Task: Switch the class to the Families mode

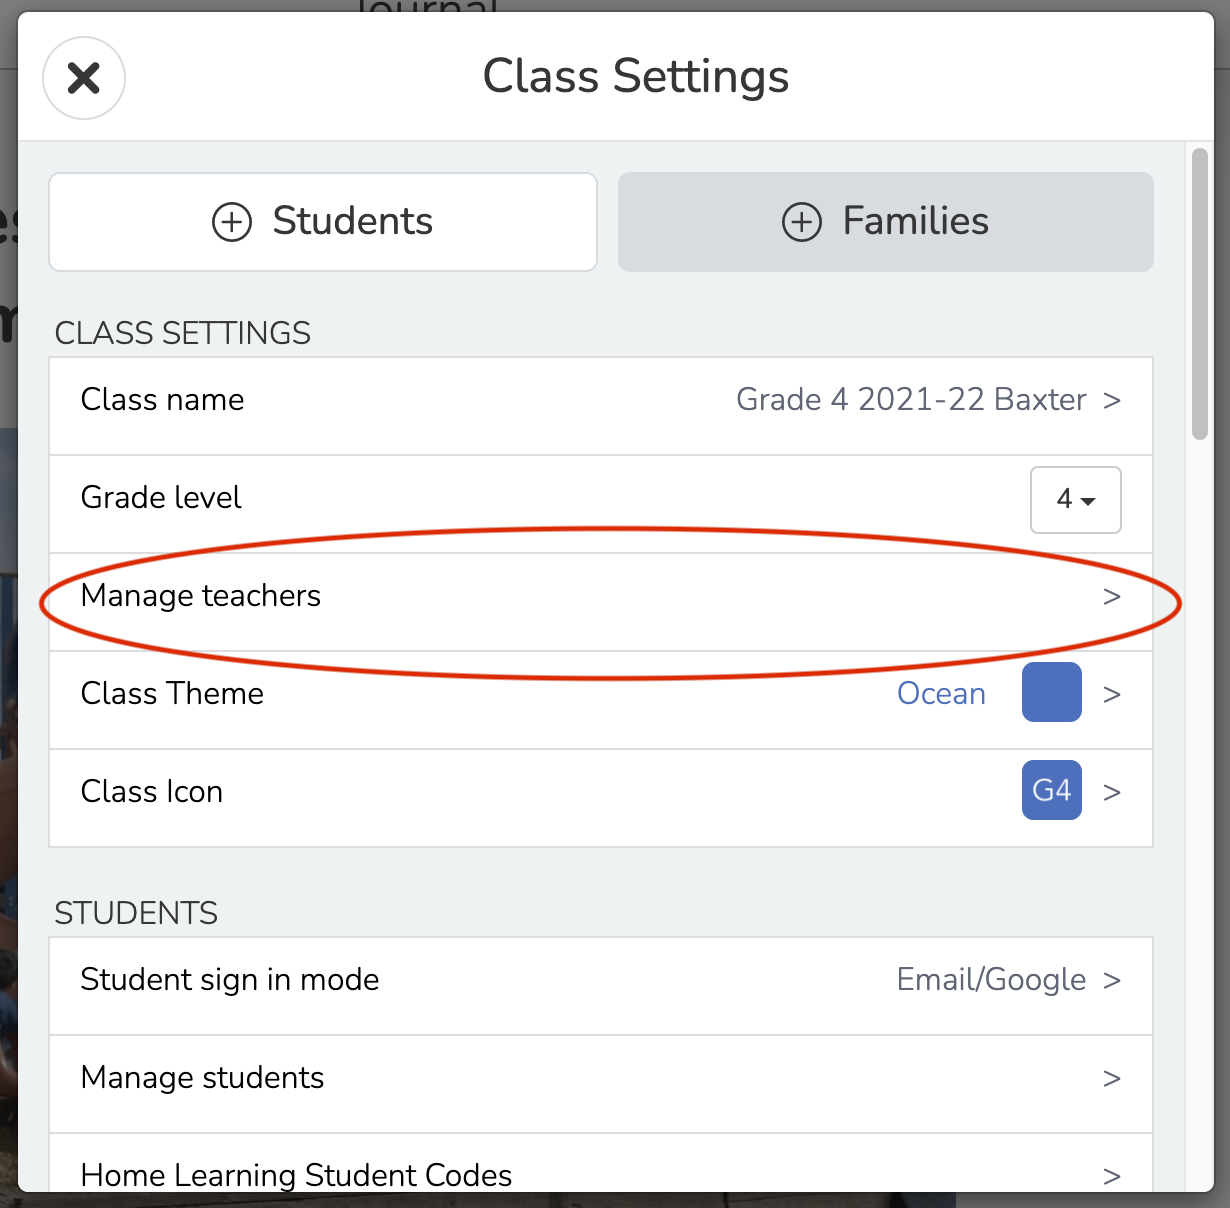Action: (x=886, y=222)
